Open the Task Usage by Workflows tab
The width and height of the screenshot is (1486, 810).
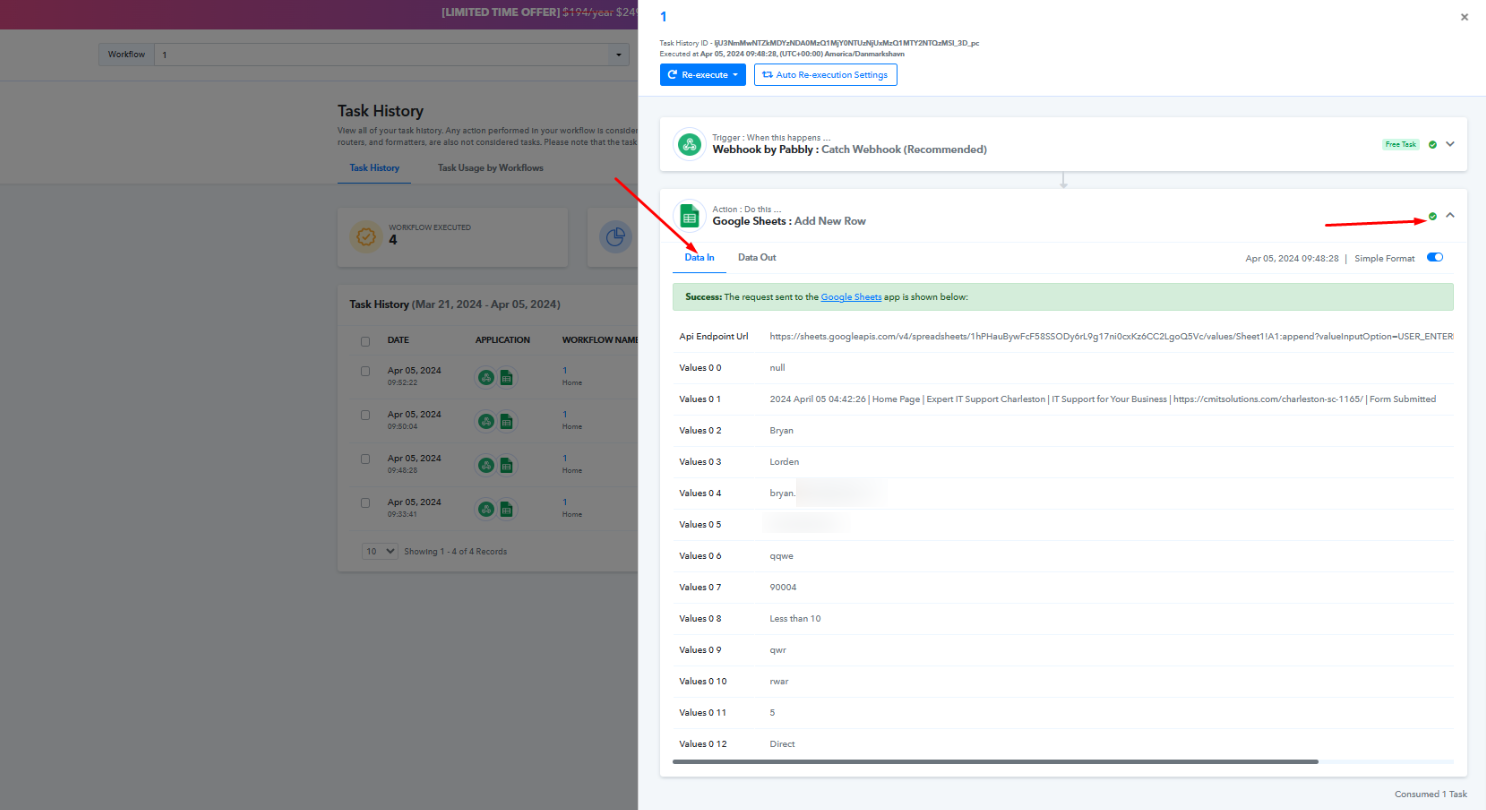click(x=490, y=168)
